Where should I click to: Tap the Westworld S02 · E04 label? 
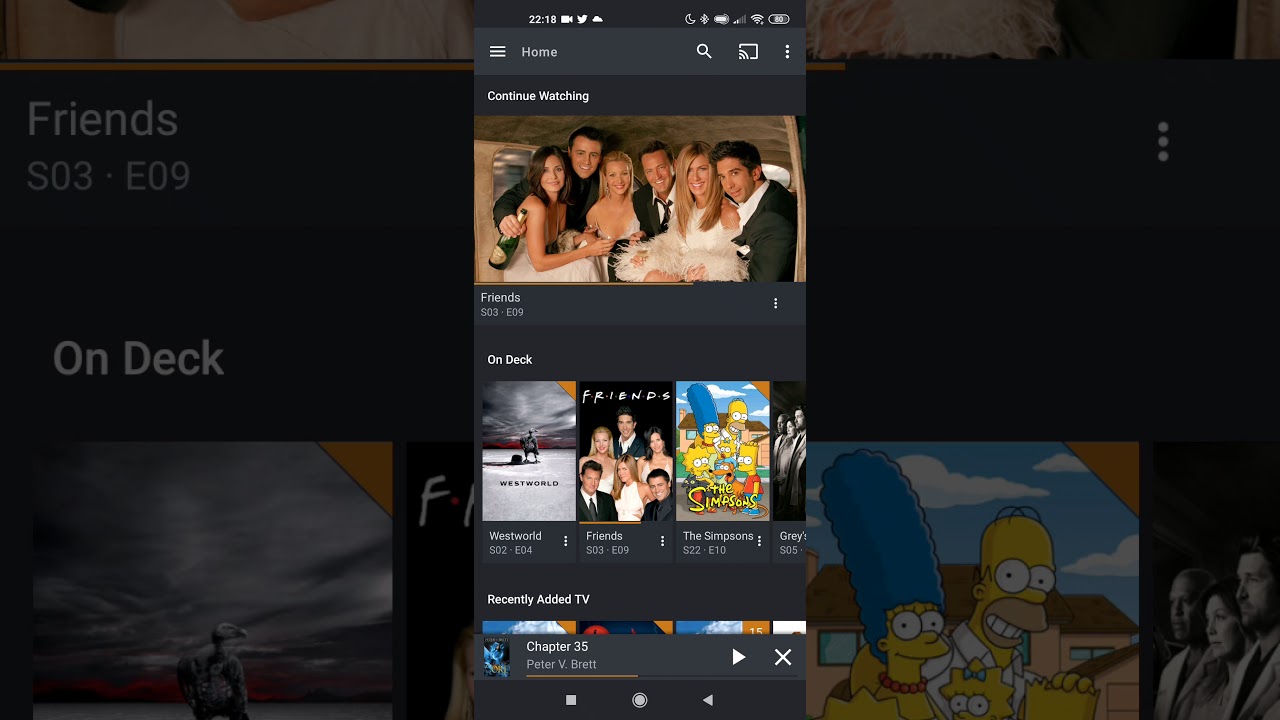[x=511, y=551]
